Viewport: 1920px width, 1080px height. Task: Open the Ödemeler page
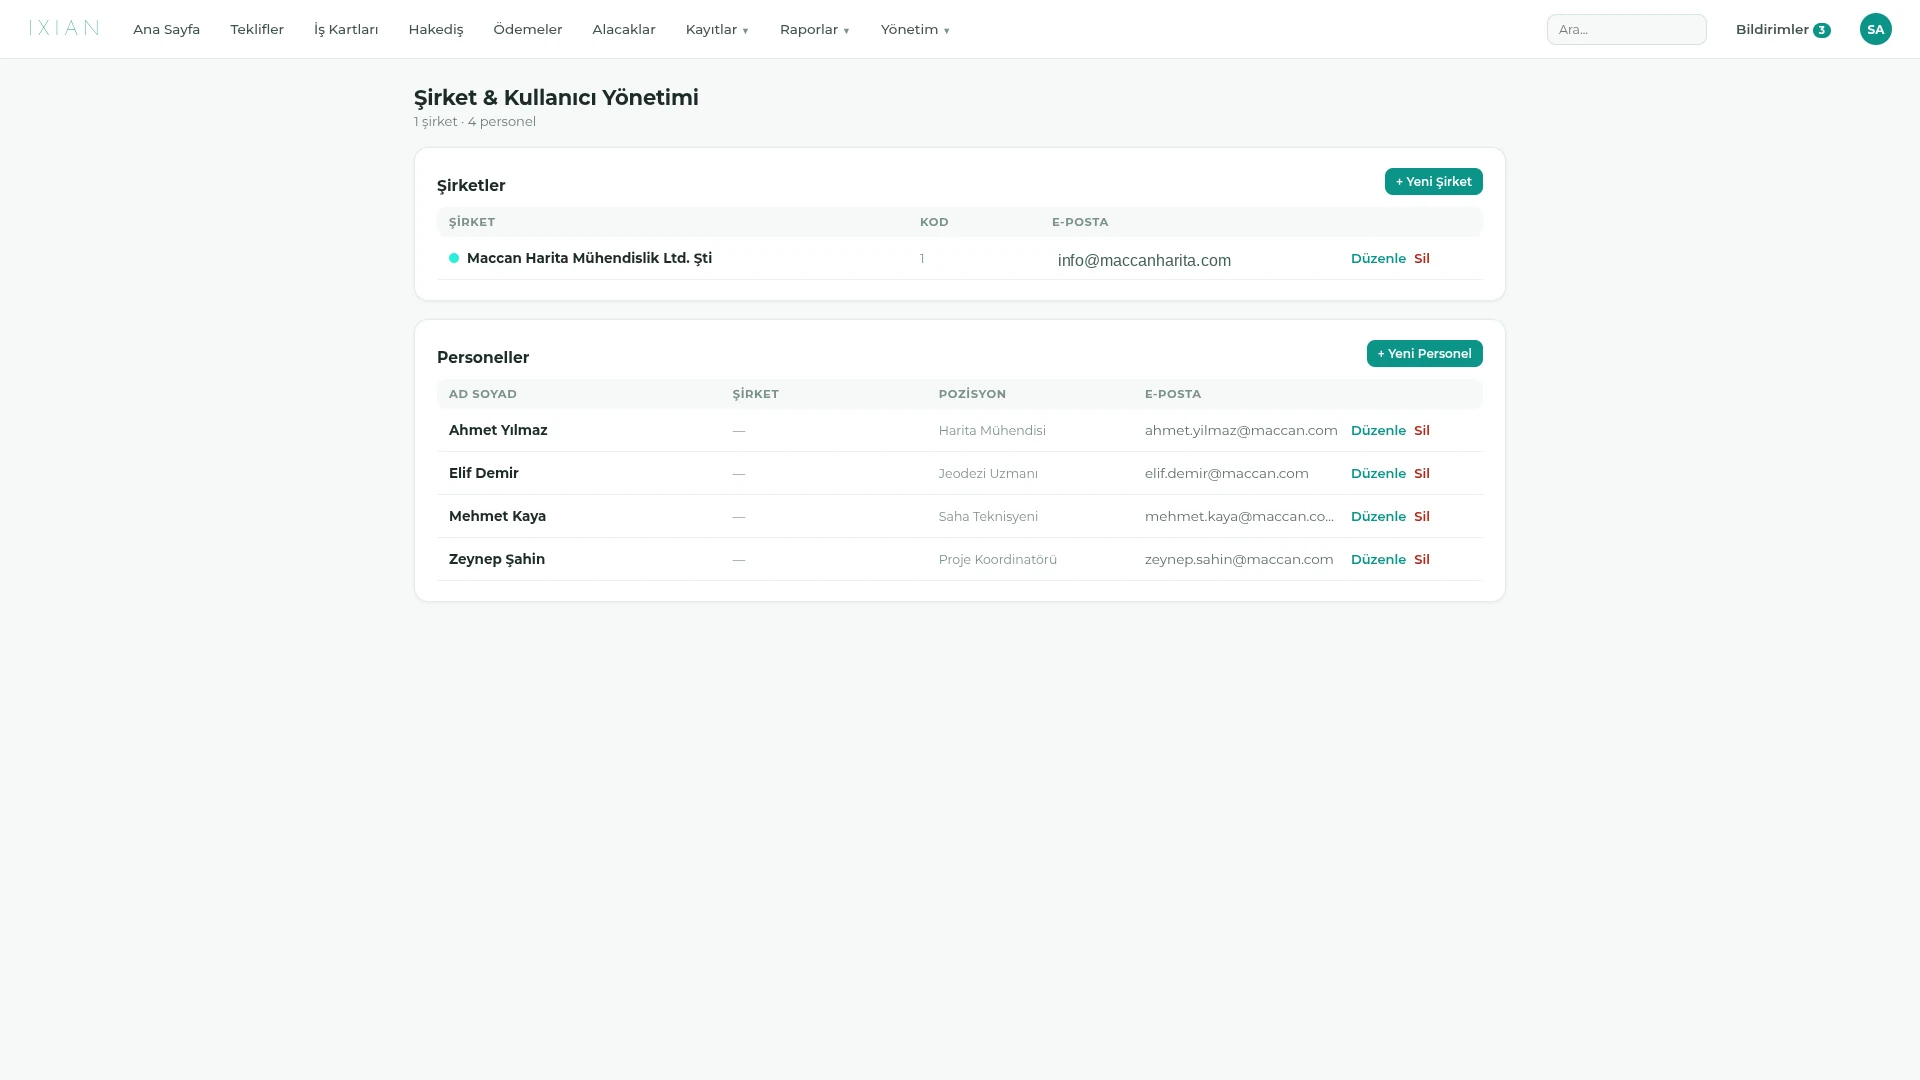[x=528, y=29]
